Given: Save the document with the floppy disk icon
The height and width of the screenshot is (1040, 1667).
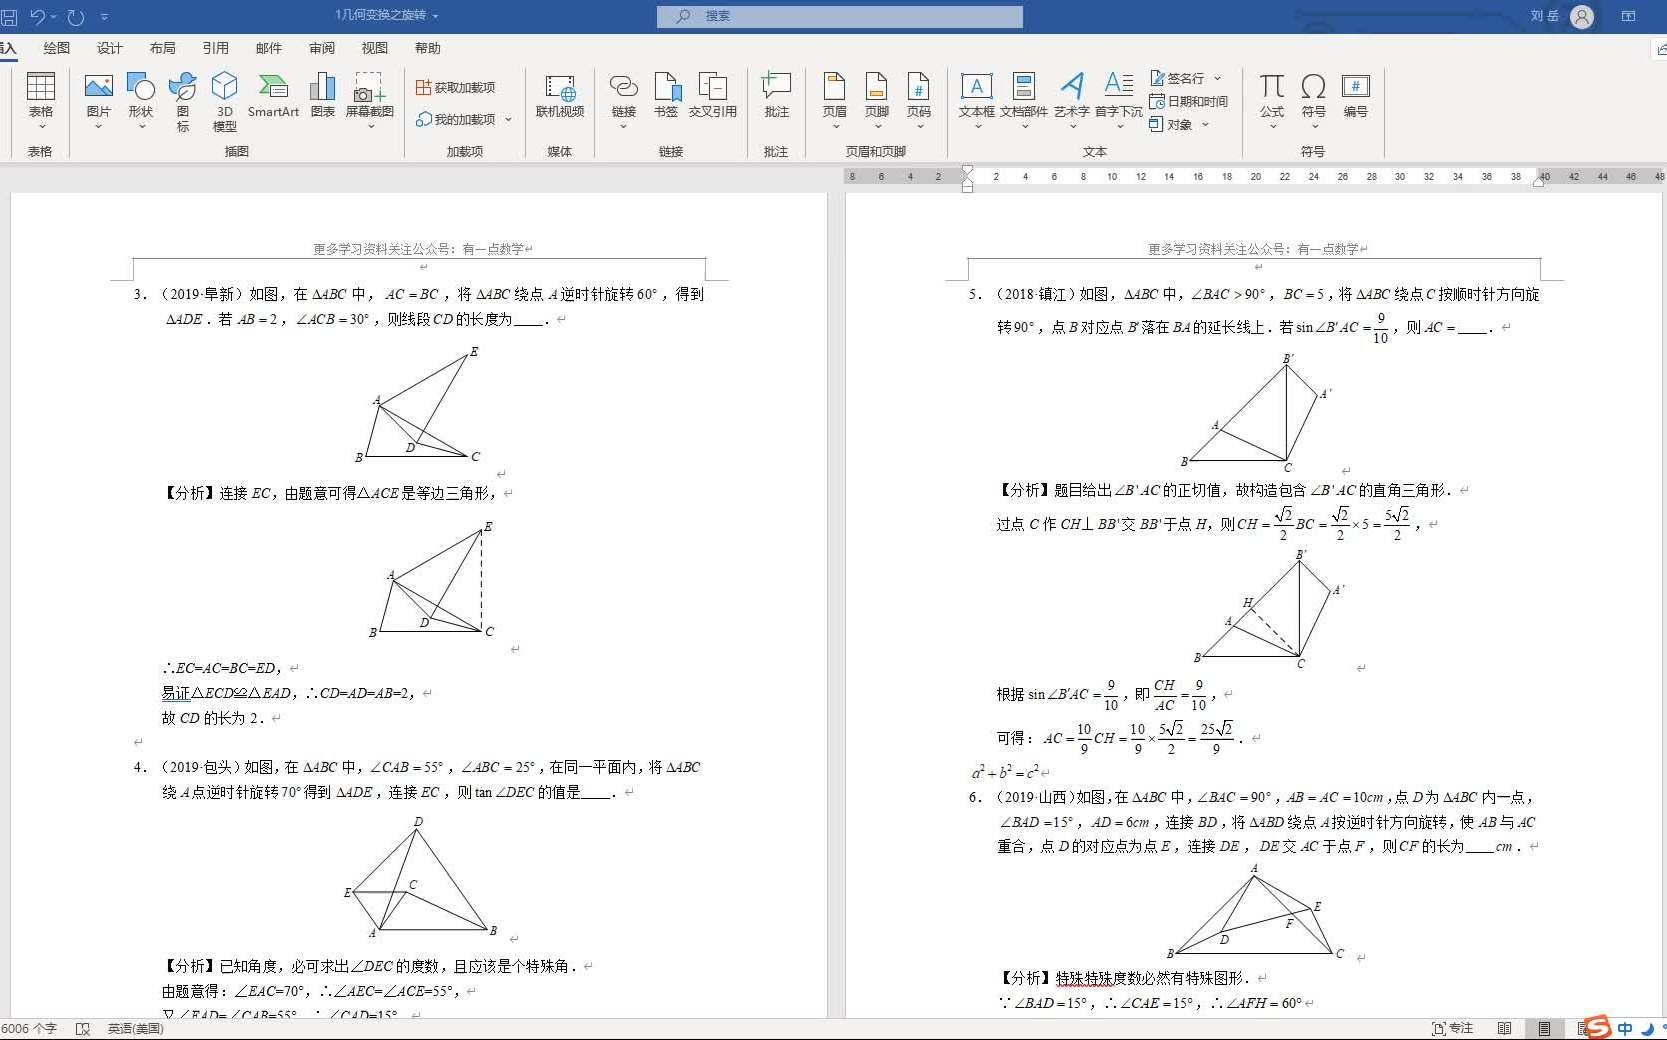Looking at the screenshot, I should point(9,17).
